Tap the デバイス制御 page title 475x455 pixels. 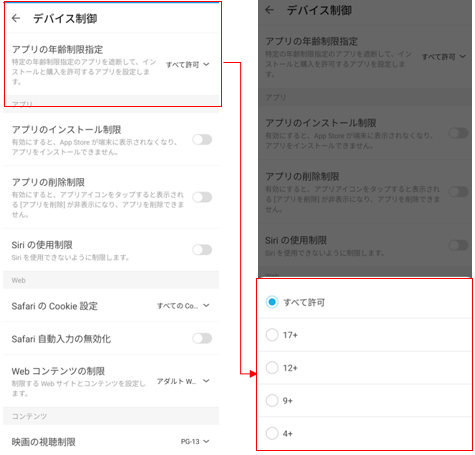pyautogui.click(x=65, y=18)
